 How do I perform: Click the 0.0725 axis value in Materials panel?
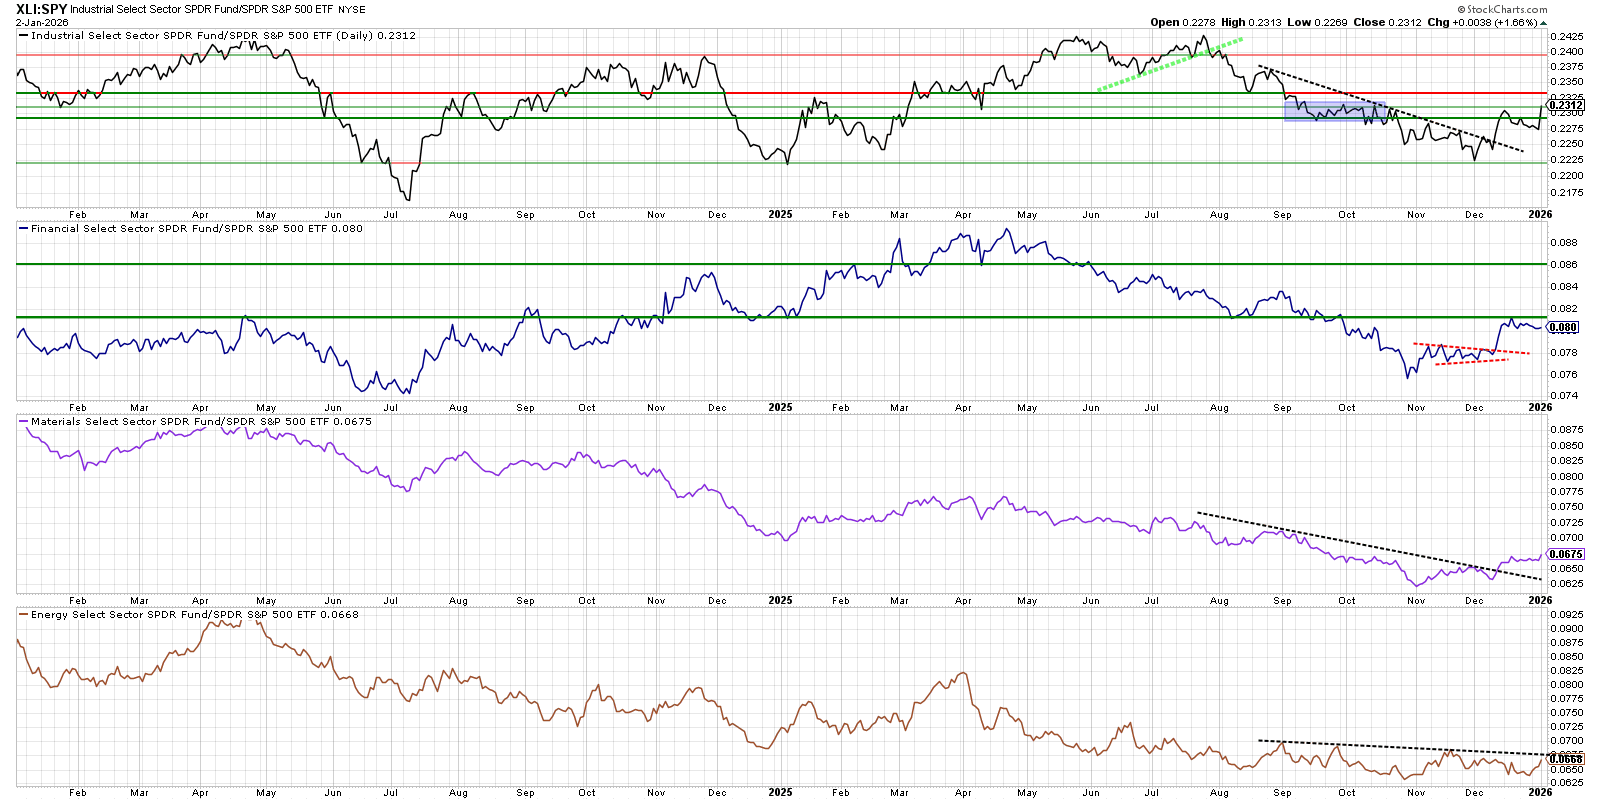(x=1567, y=523)
